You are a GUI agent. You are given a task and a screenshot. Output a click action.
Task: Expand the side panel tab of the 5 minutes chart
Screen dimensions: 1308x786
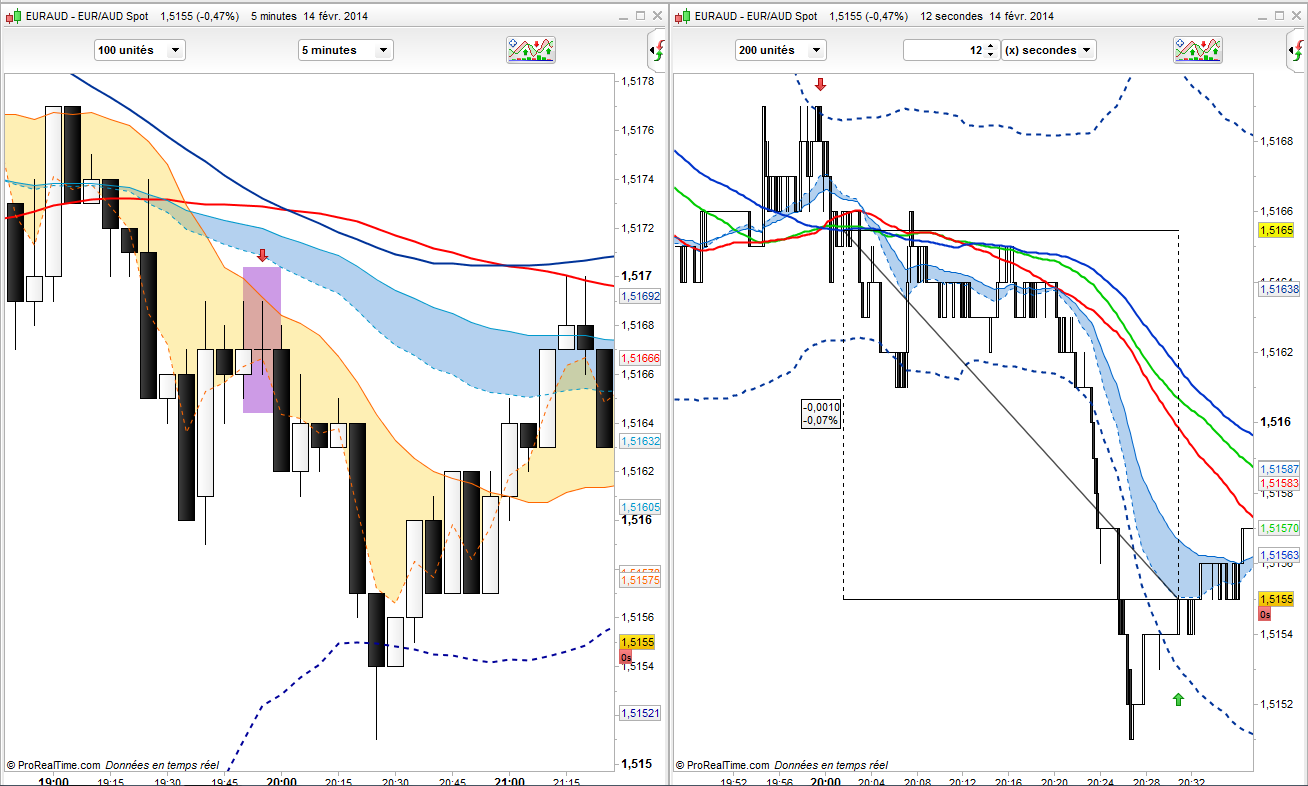[x=658, y=48]
